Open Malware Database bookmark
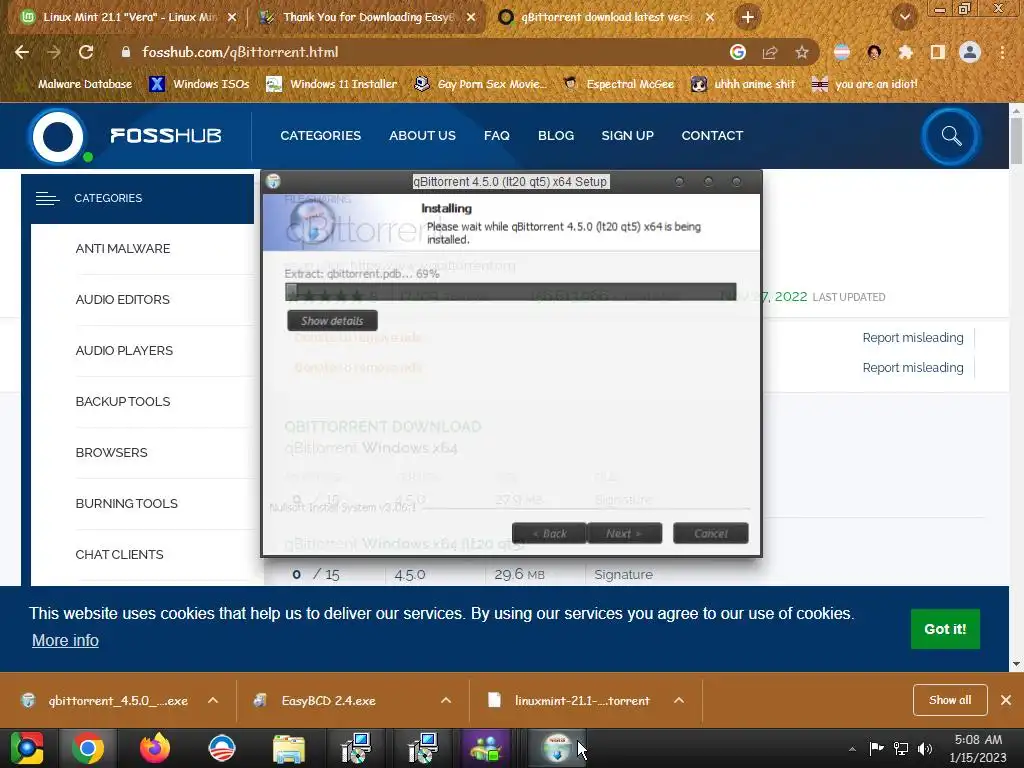1024x768 pixels. tap(85, 84)
